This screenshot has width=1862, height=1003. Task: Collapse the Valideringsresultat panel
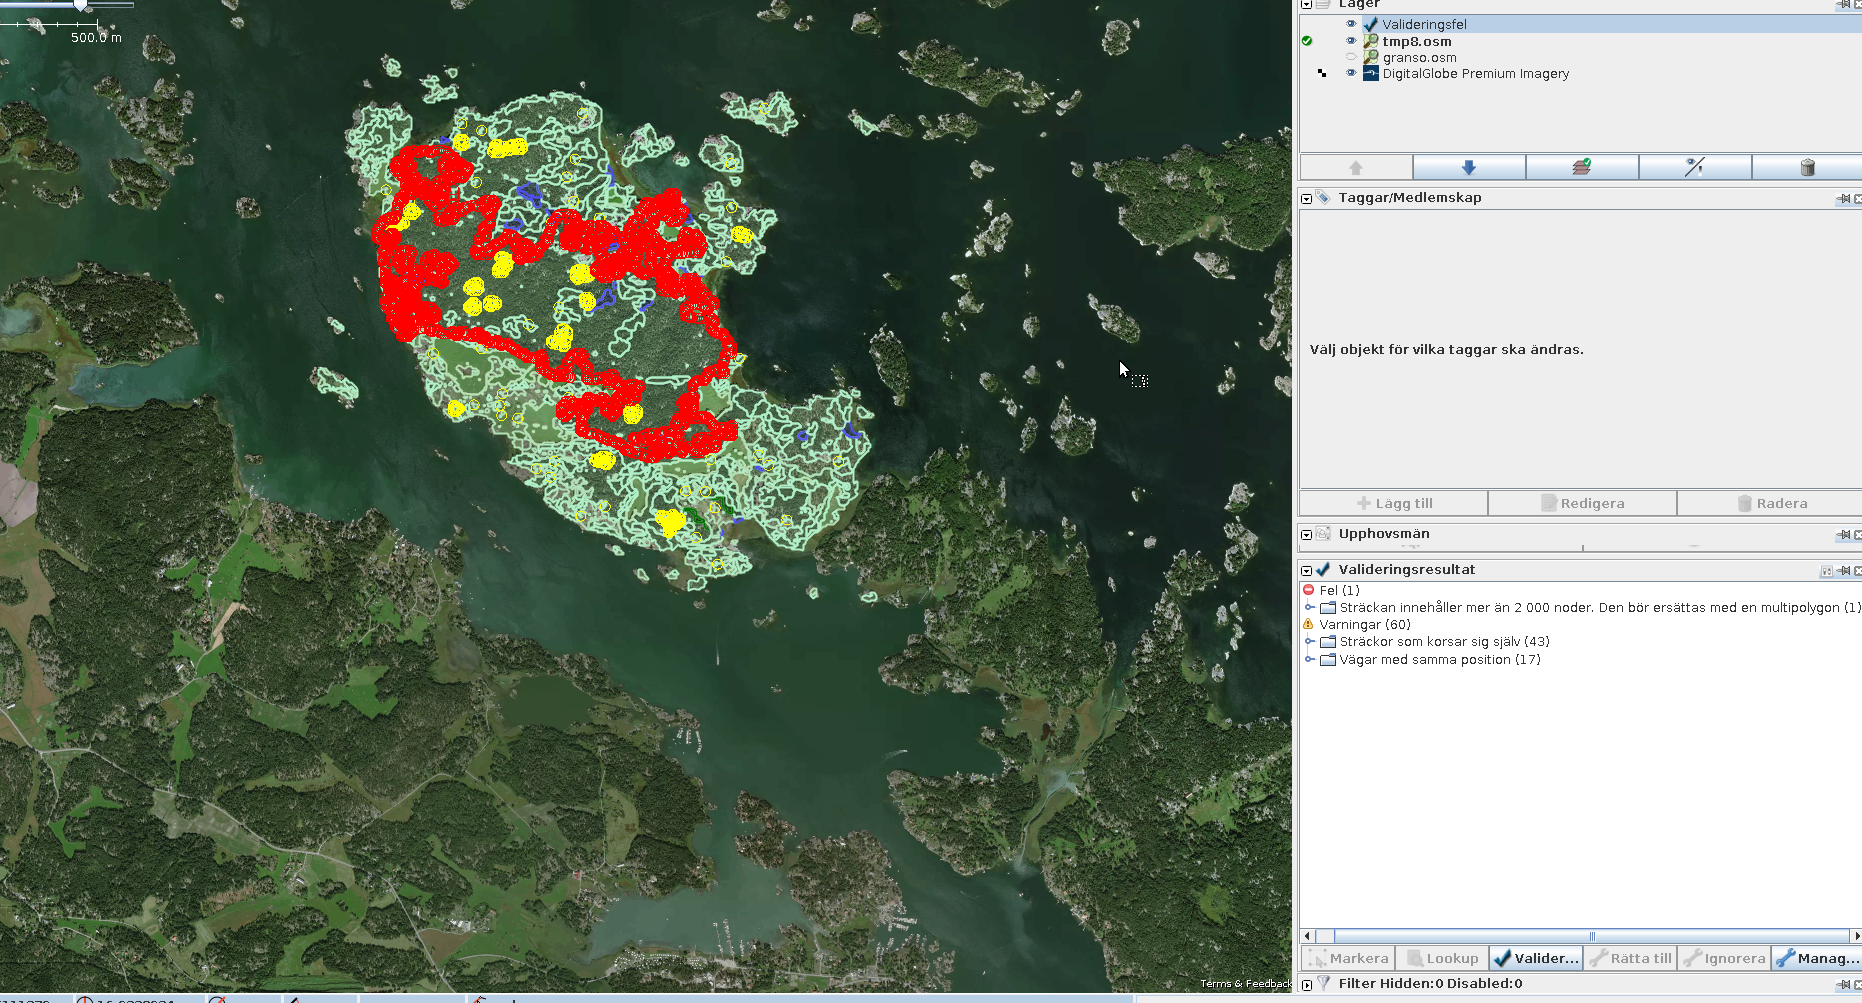click(x=1307, y=571)
